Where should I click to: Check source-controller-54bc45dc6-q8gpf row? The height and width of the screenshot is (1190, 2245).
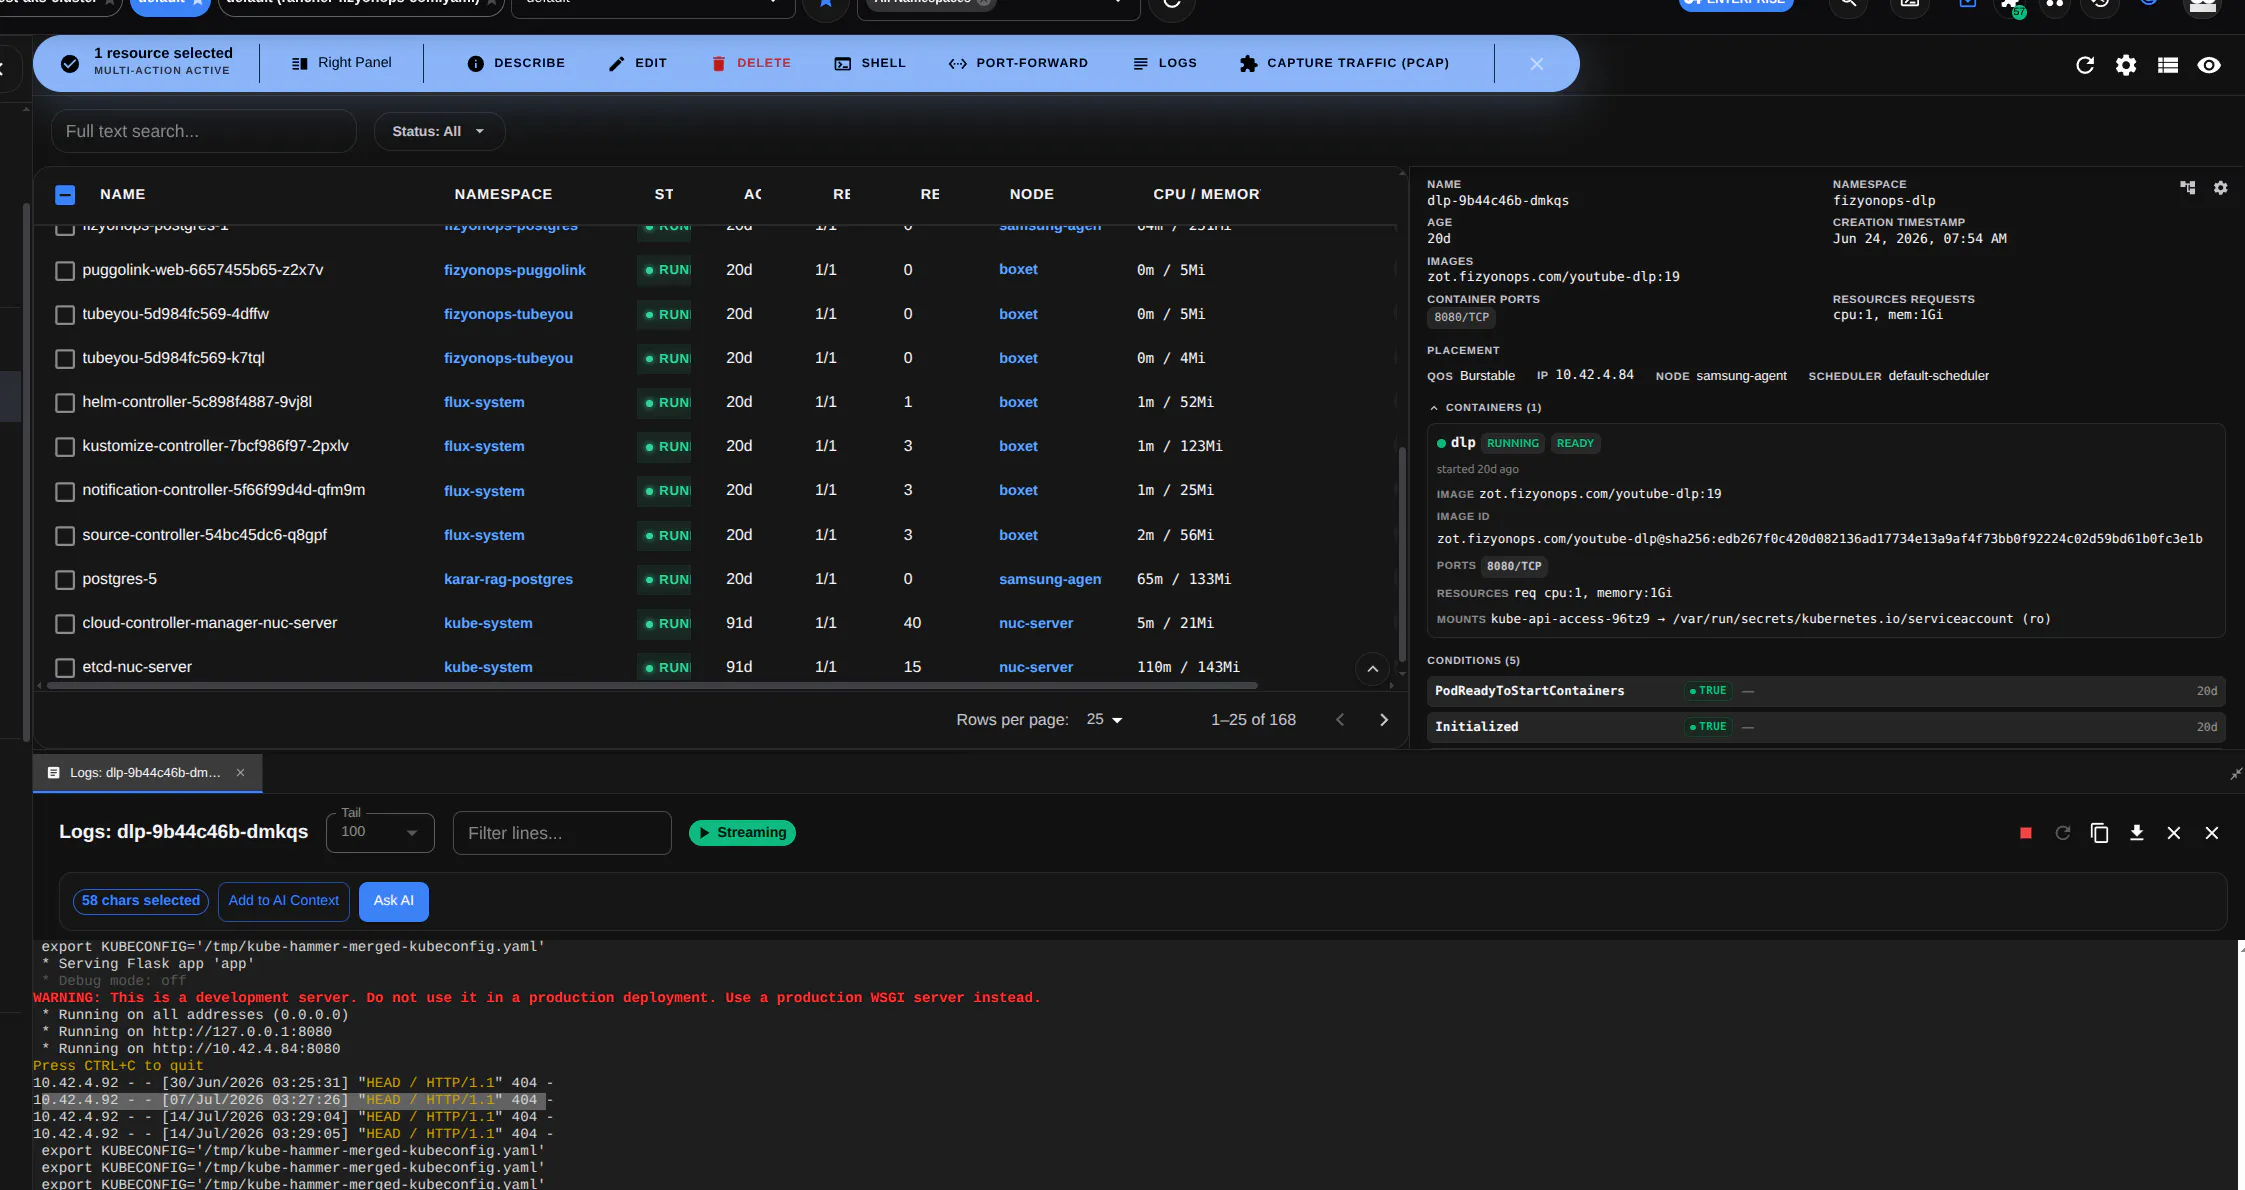(65, 536)
